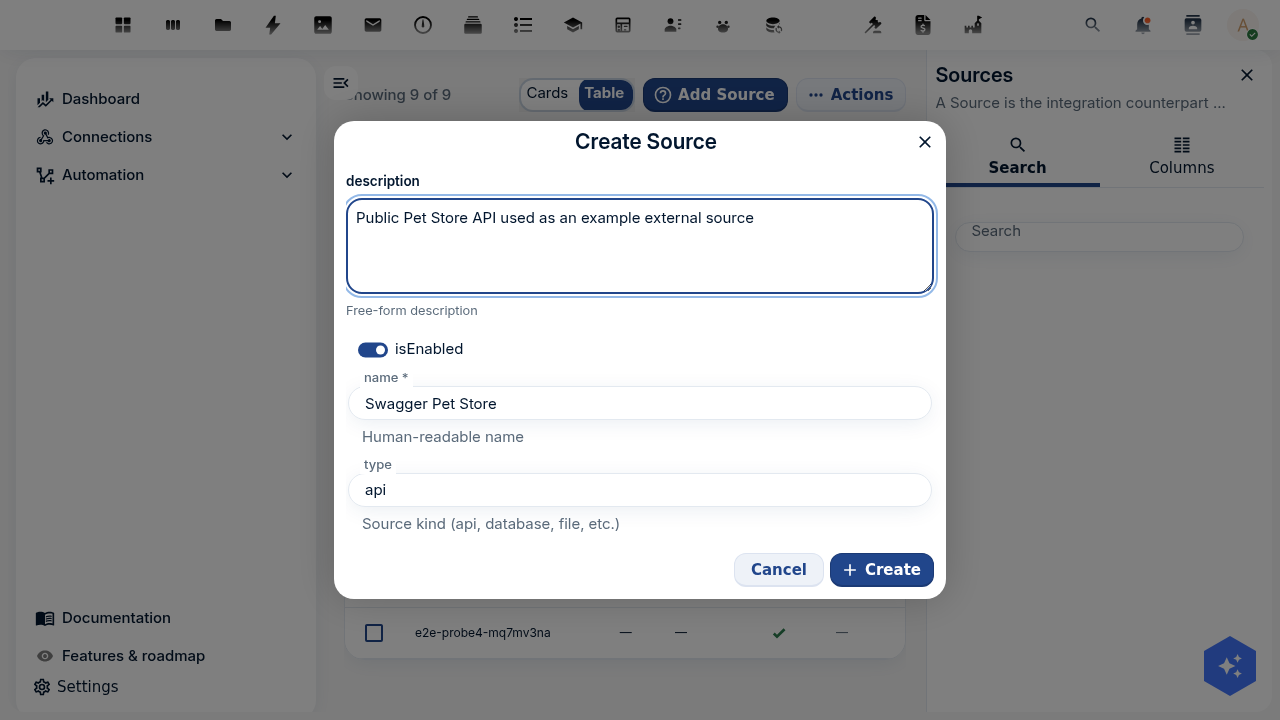Screen dimensions: 1280x720
Task: Open the database sync icon
Action: (x=773, y=25)
